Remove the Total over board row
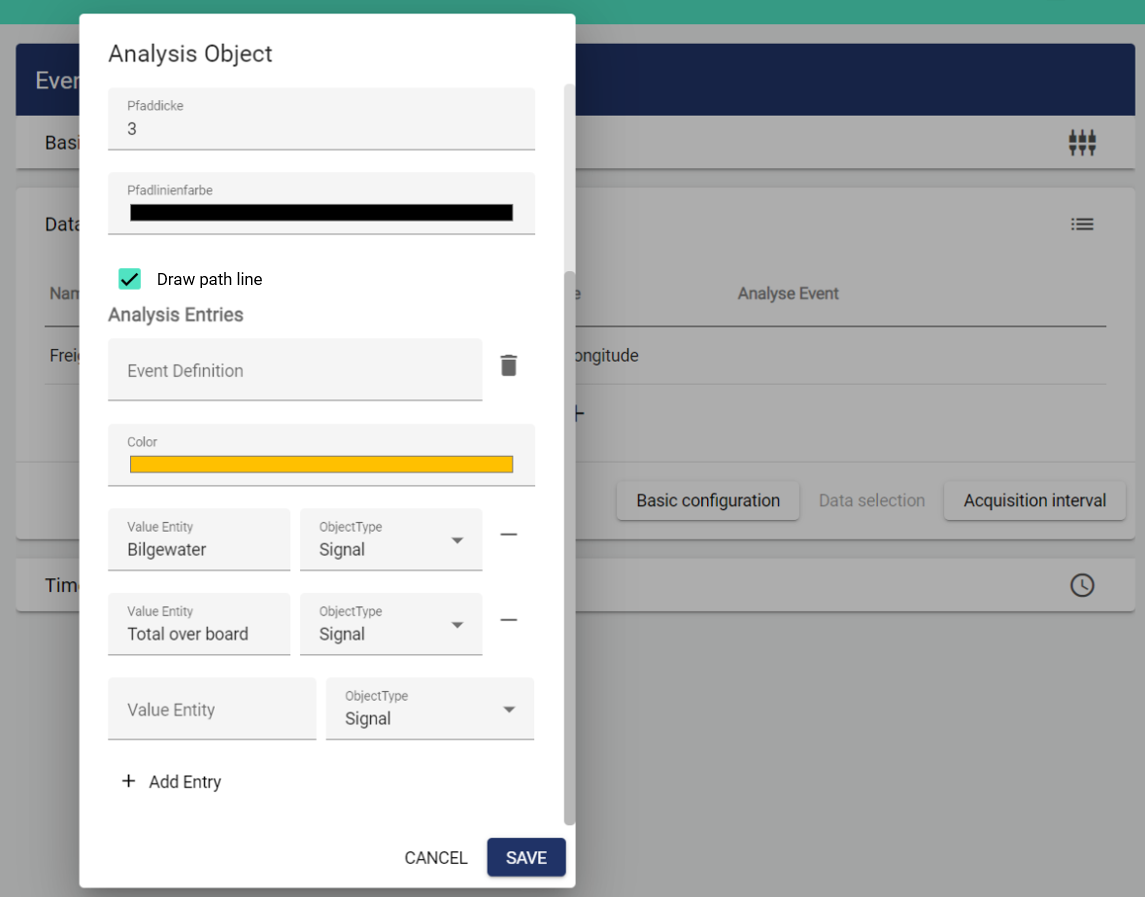 509,620
